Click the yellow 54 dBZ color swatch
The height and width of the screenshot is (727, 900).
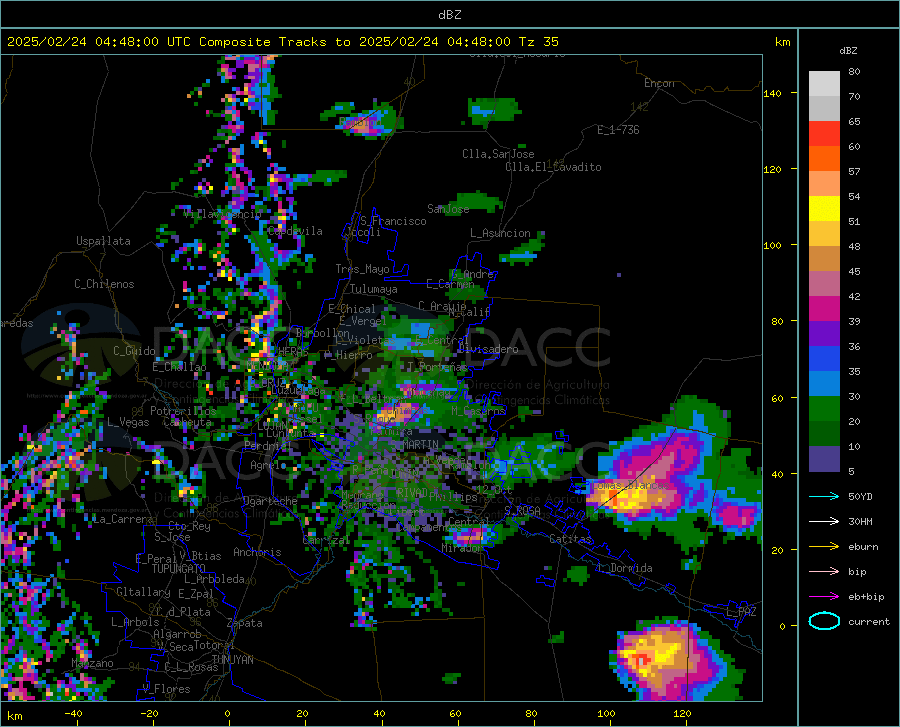824,209
